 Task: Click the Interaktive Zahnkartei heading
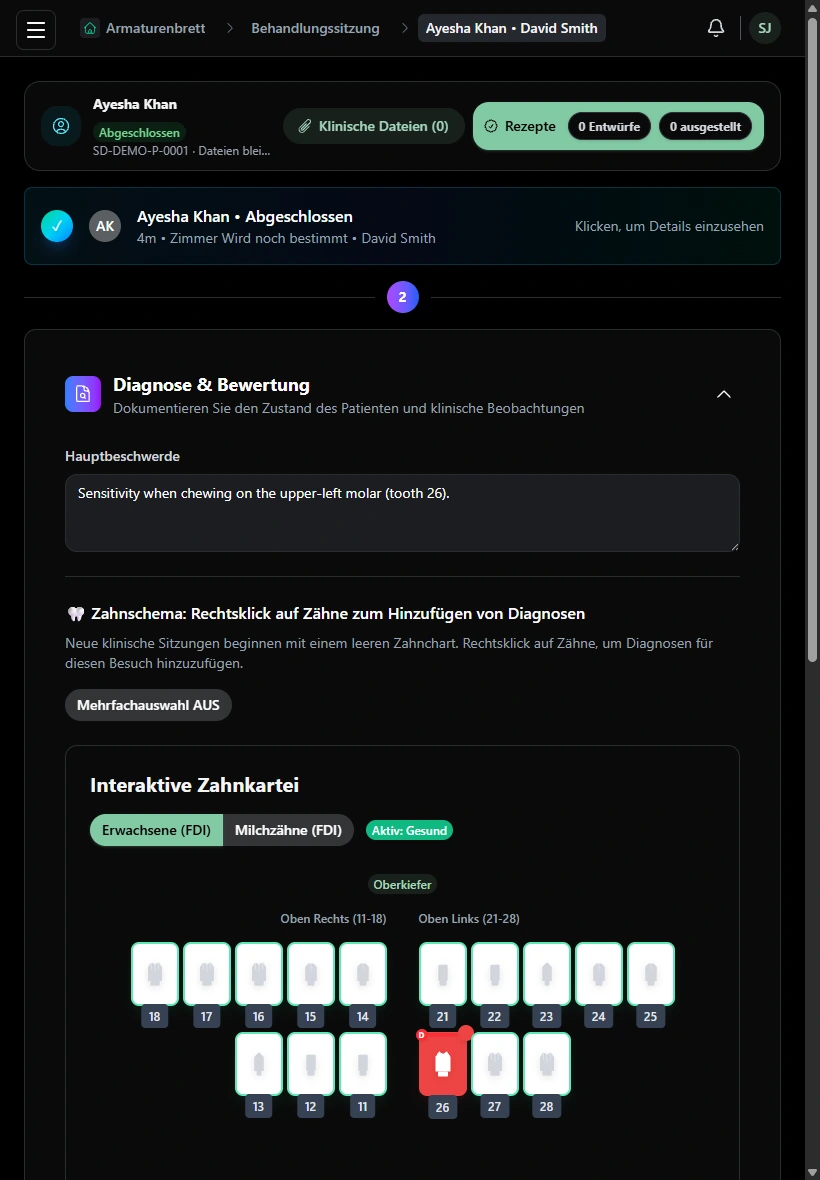(195, 785)
